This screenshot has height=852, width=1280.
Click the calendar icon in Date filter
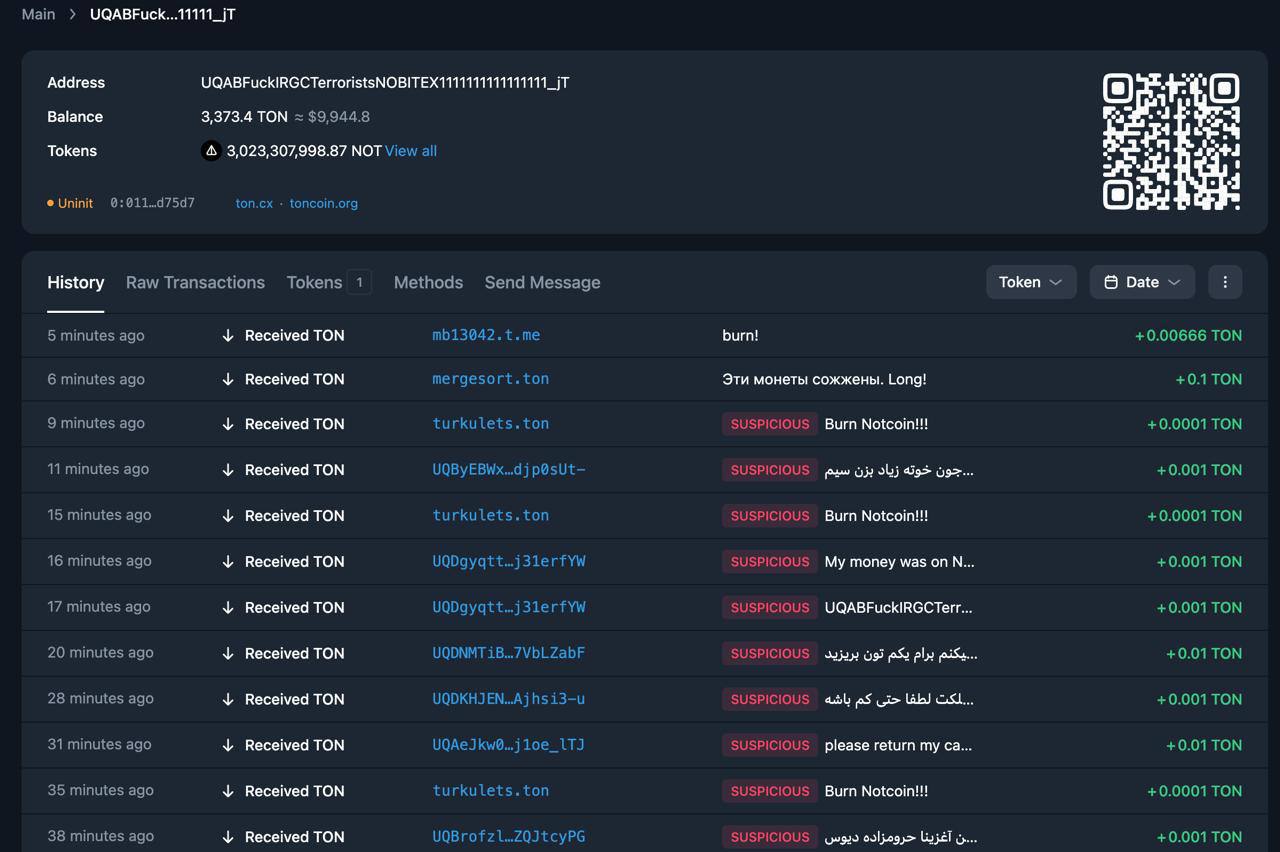(1110, 282)
